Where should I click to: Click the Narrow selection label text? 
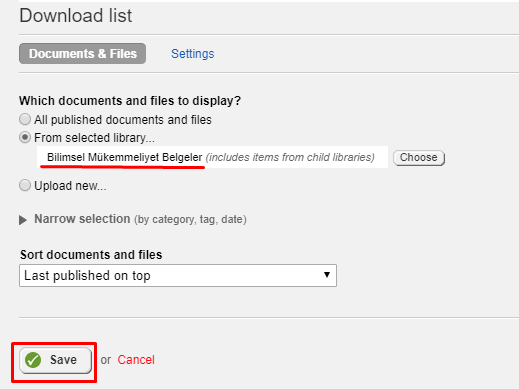(x=82, y=219)
